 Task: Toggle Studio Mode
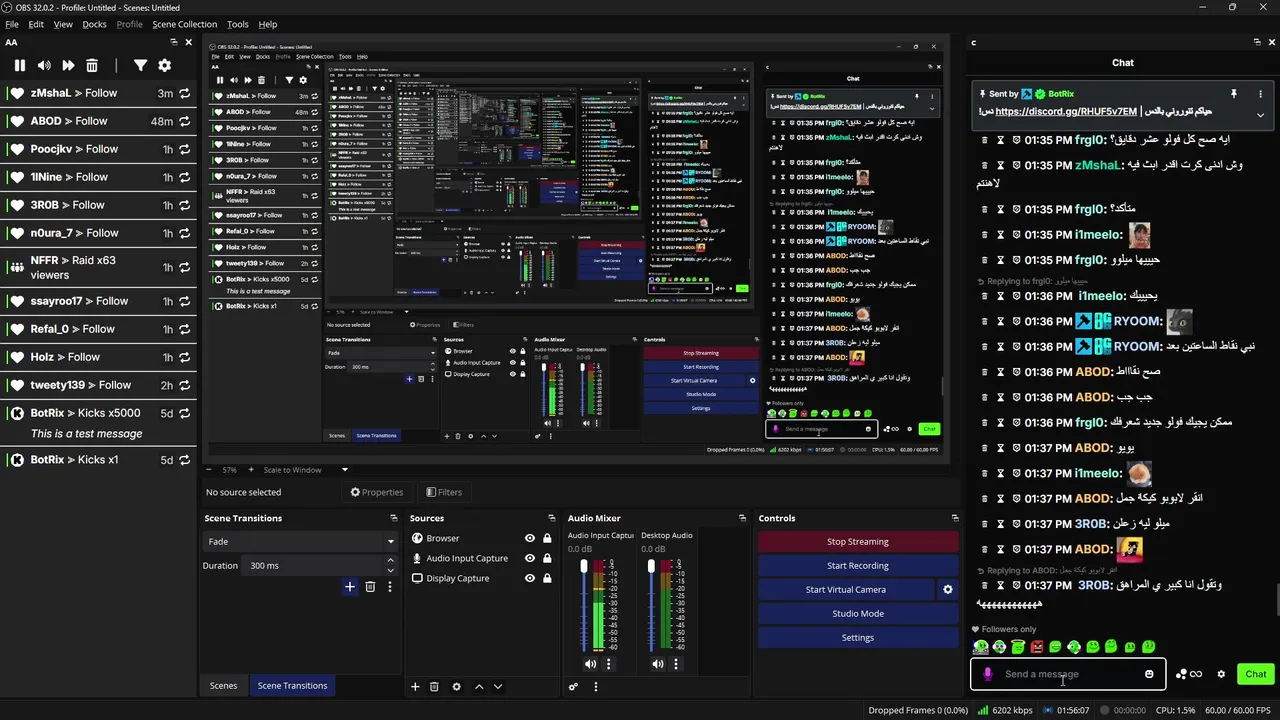858,614
